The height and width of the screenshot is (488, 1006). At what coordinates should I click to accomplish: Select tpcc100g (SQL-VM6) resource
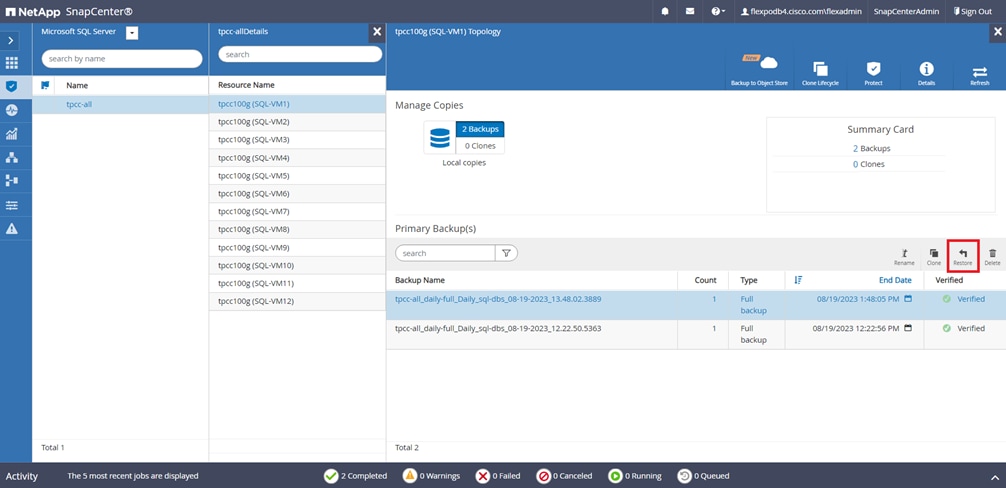[297, 193]
